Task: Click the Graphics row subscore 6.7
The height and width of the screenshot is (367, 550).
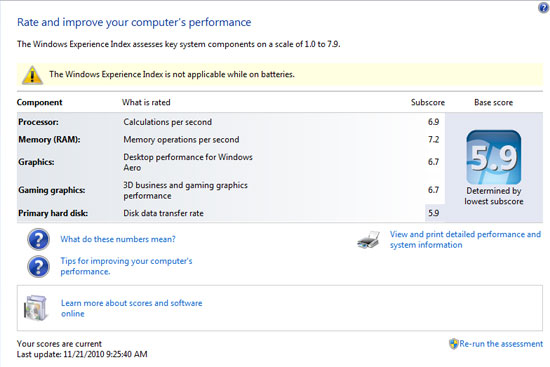Action: [433, 162]
